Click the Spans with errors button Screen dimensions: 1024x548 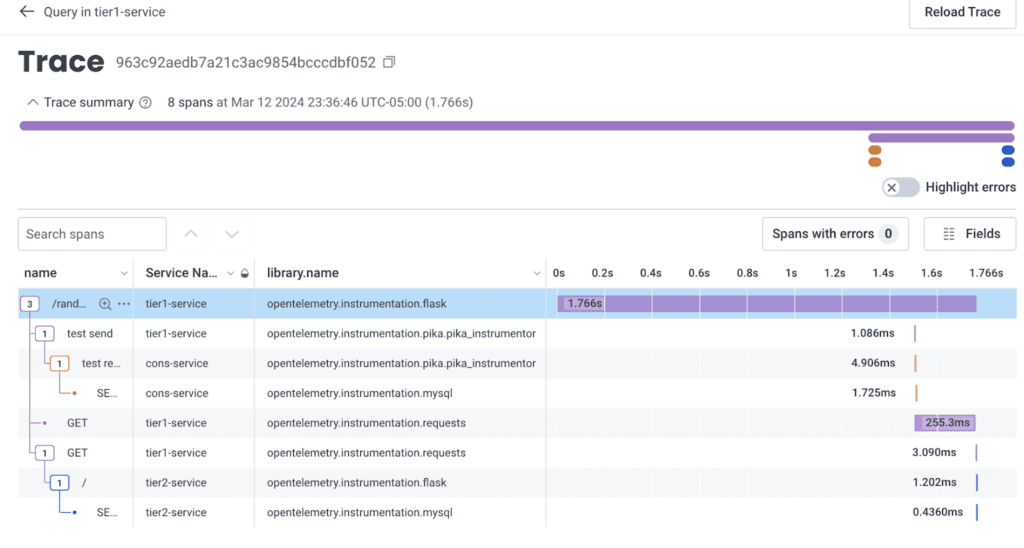(835, 234)
